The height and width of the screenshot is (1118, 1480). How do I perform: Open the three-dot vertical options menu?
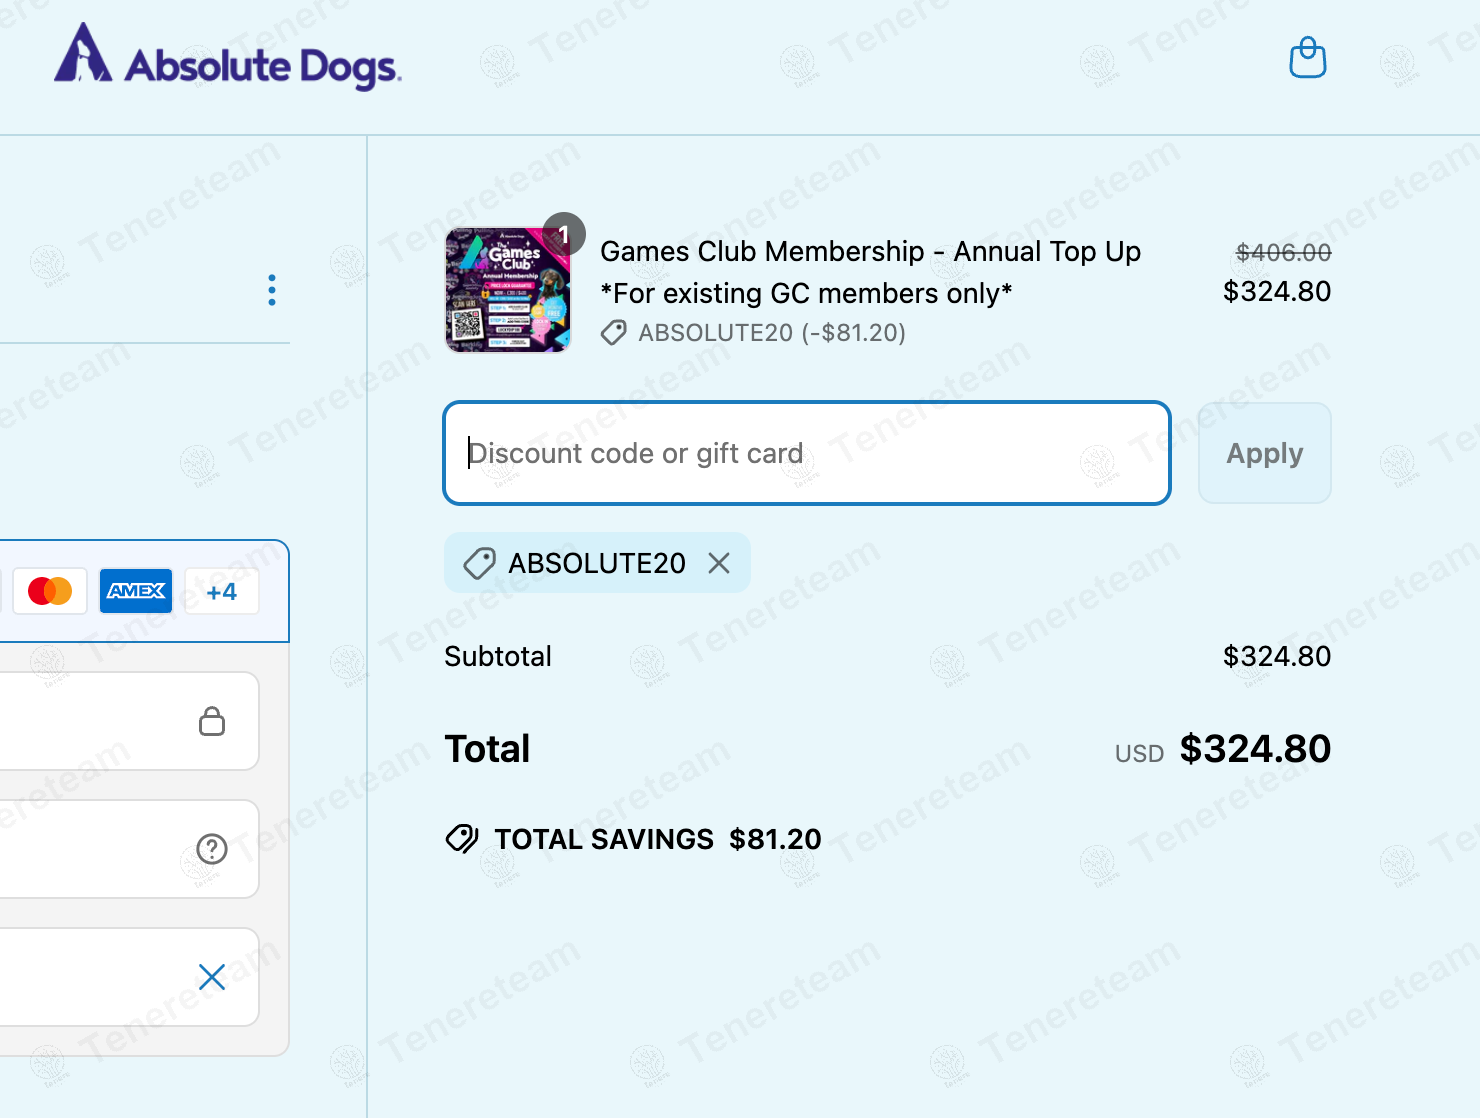(x=272, y=290)
